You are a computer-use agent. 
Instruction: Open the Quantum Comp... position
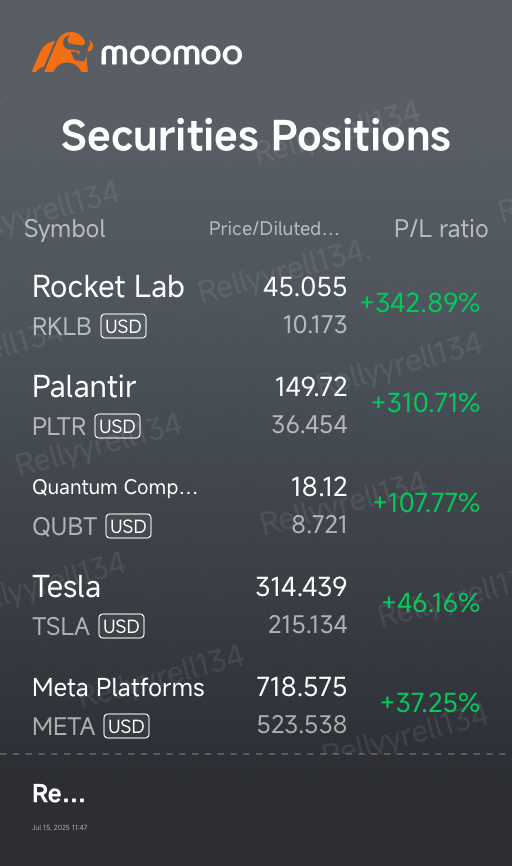[x=256, y=505]
